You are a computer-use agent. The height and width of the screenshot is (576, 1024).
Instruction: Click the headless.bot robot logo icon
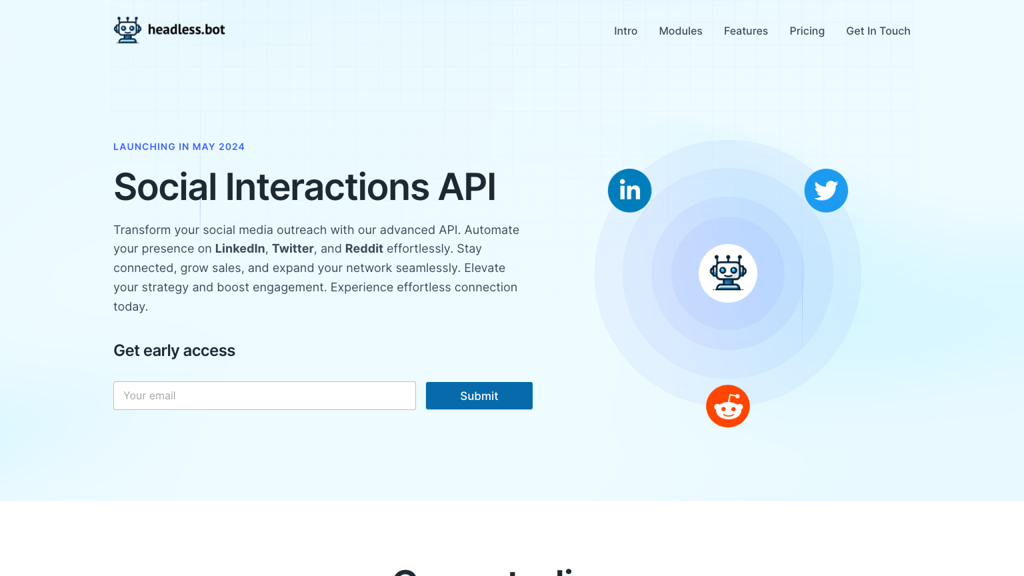point(127,29)
